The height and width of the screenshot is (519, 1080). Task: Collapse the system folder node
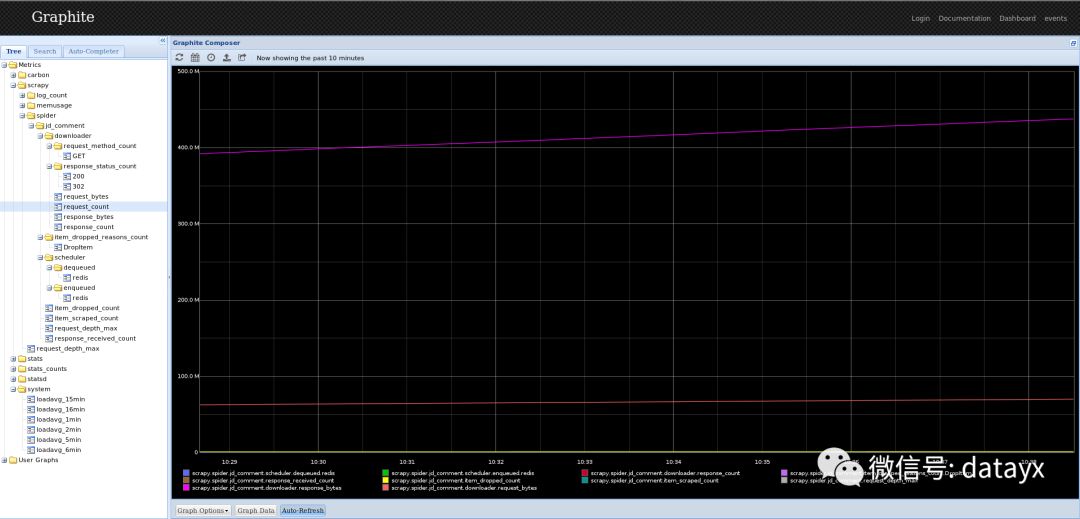tap(13, 389)
